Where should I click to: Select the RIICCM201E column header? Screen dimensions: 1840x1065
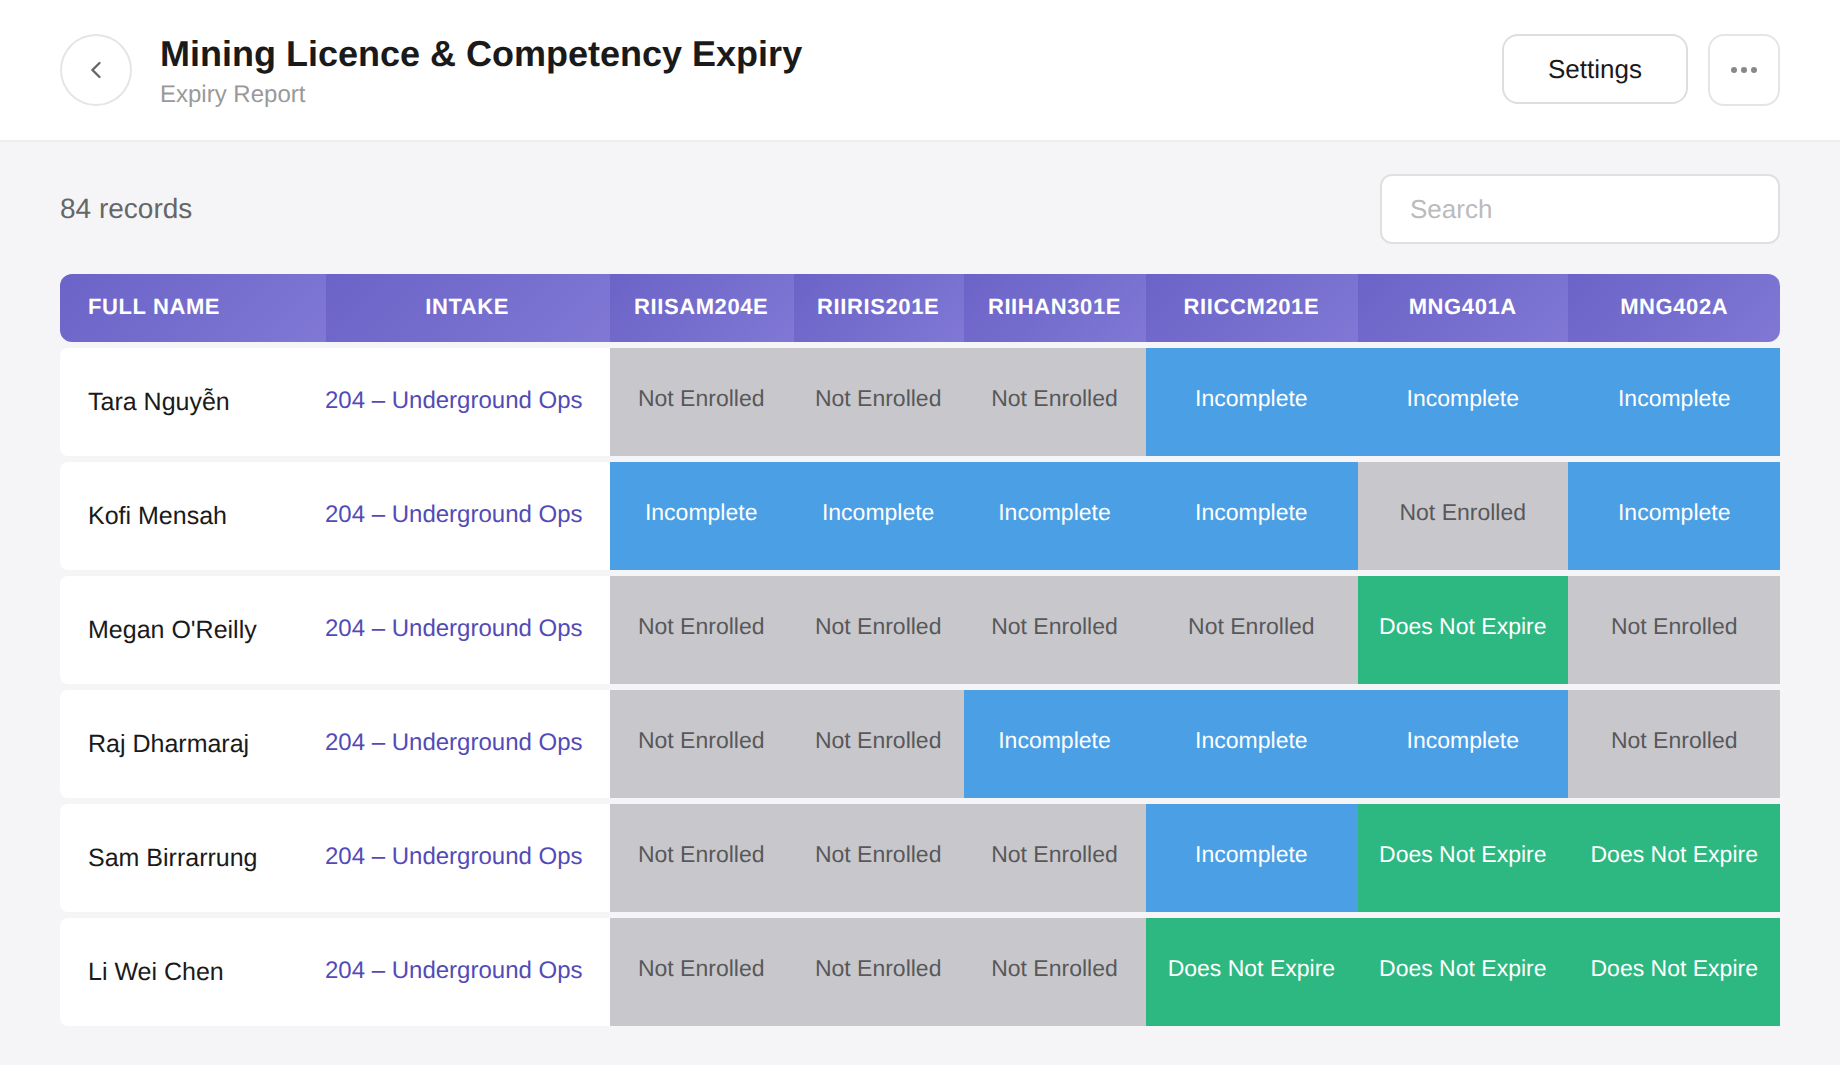coord(1251,308)
